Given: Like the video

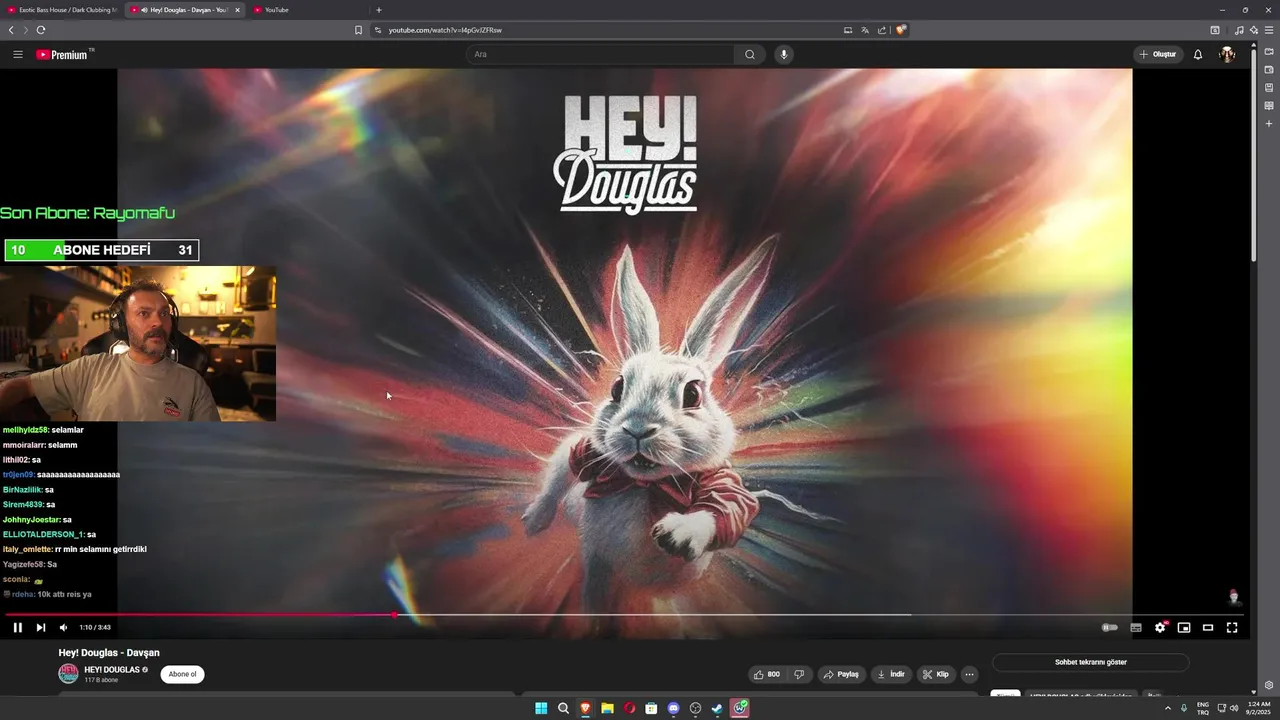Looking at the screenshot, I should point(768,674).
